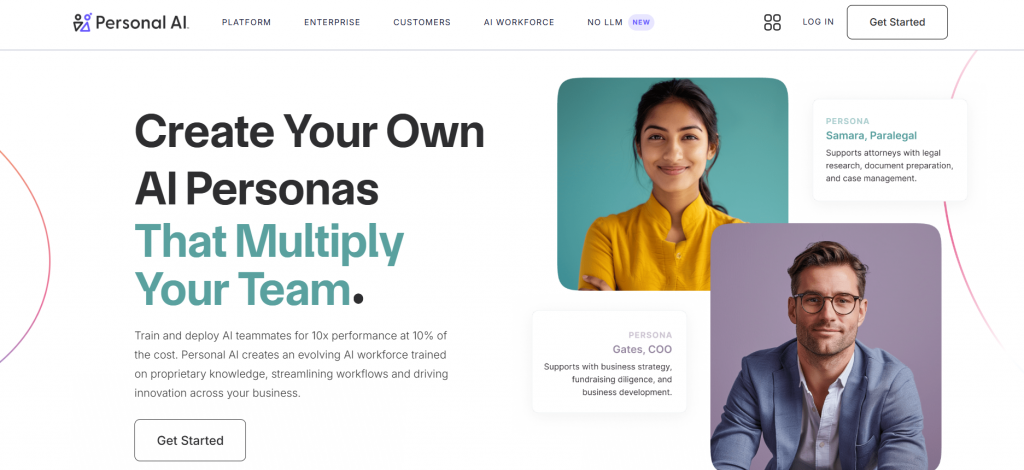Open the Gates, COO persona card
The width and height of the screenshot is (1024, 470).
609,362
